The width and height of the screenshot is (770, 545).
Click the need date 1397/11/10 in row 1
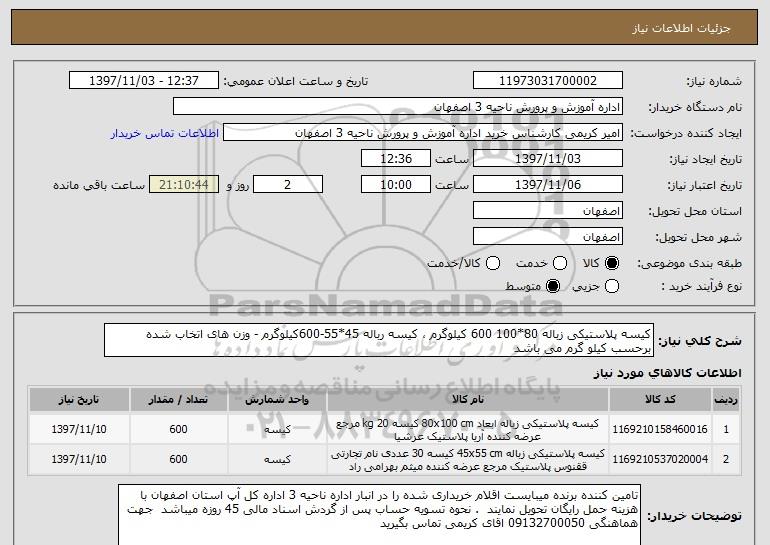coord(79,429)
